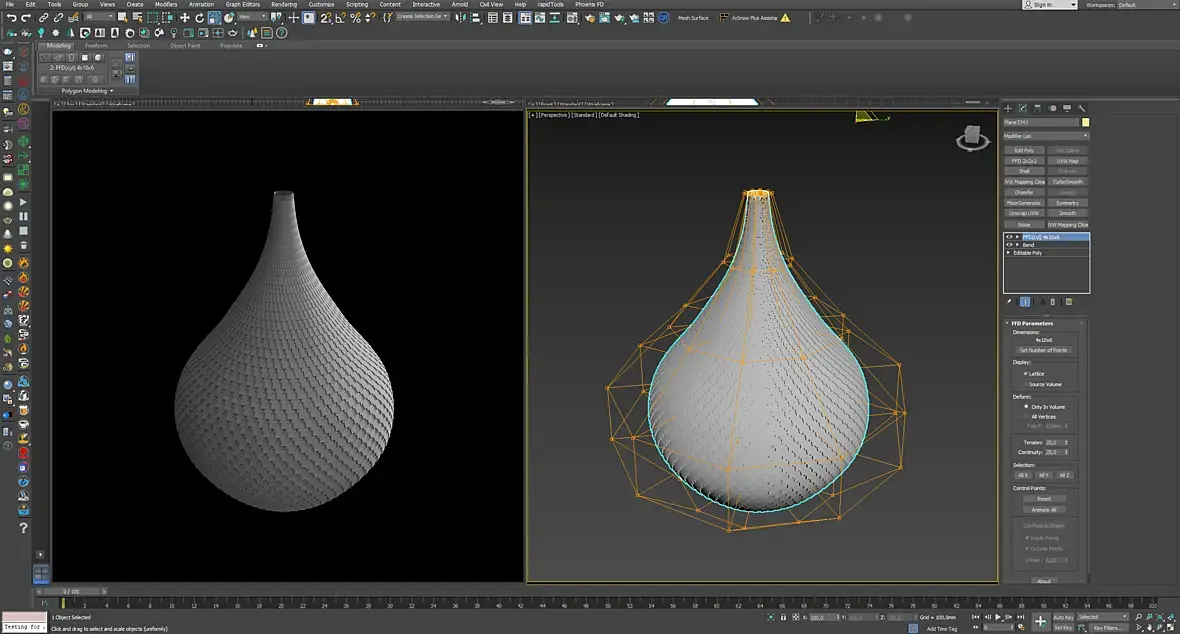Expand the Editable Poly stack entry
Viewport: 1180px width, 634px height.
click(1009, 253)
